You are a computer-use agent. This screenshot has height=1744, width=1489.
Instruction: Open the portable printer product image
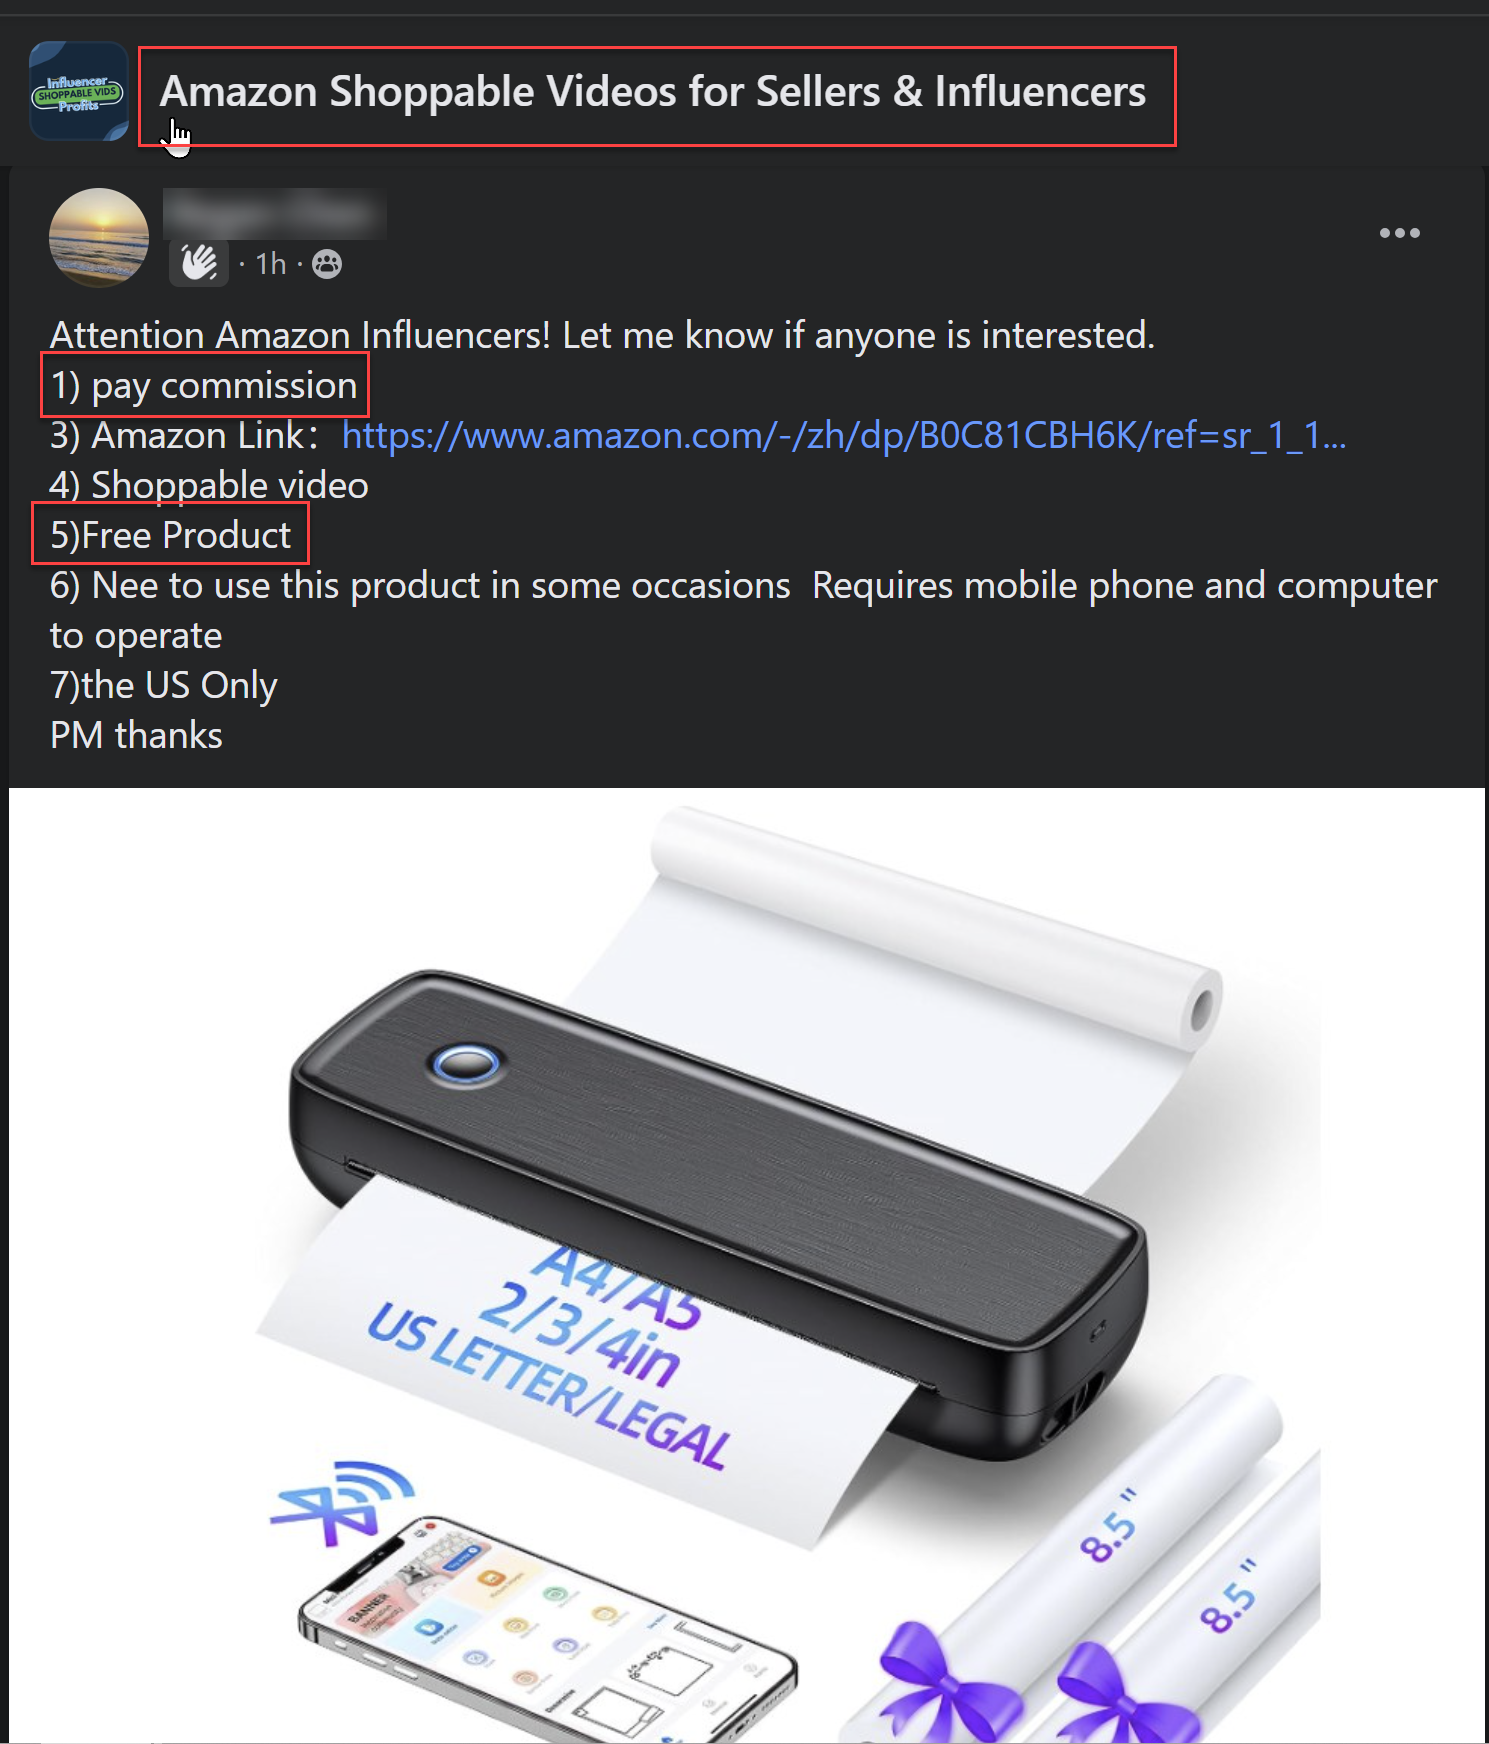point(747,1265)
